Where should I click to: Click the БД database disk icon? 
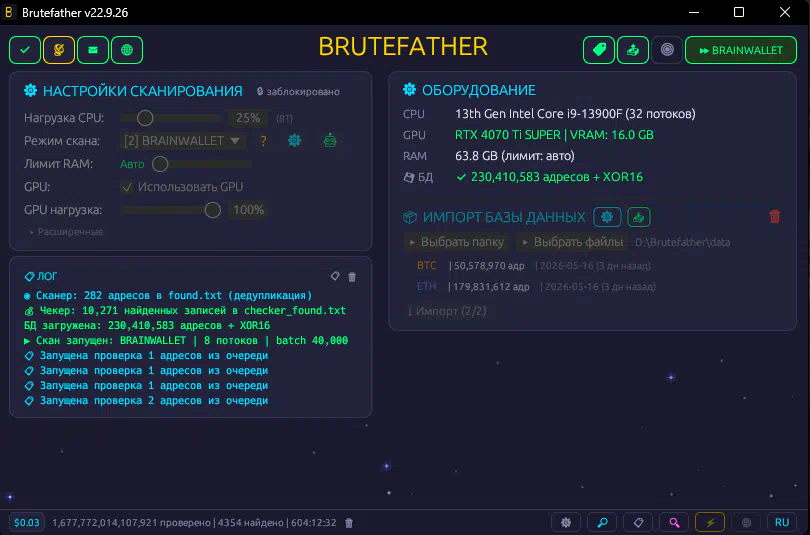[409, 178]
